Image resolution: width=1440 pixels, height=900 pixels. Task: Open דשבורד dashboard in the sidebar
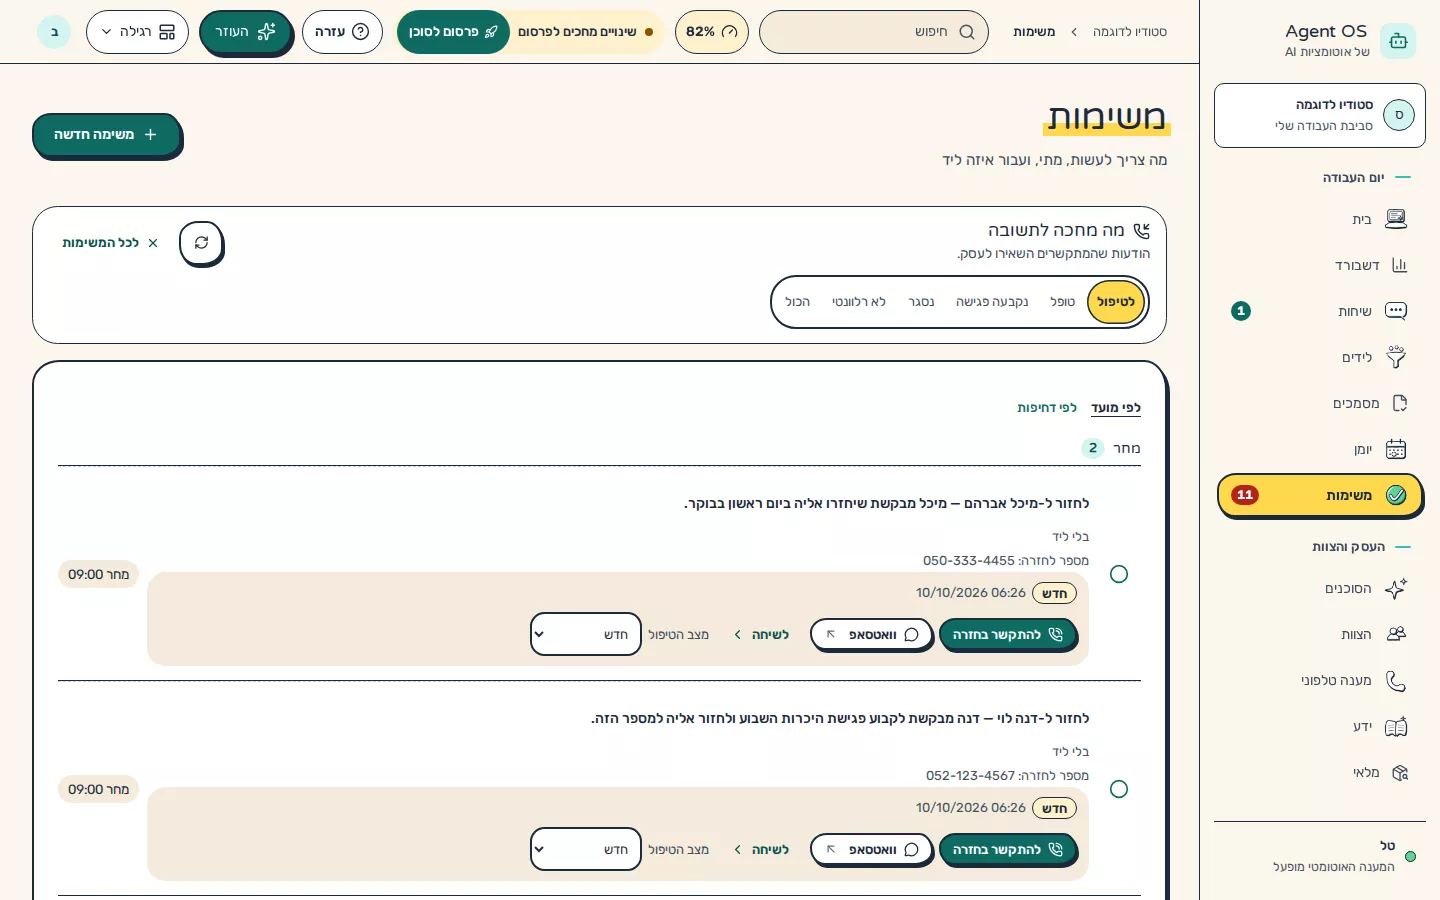[1320, 265]
